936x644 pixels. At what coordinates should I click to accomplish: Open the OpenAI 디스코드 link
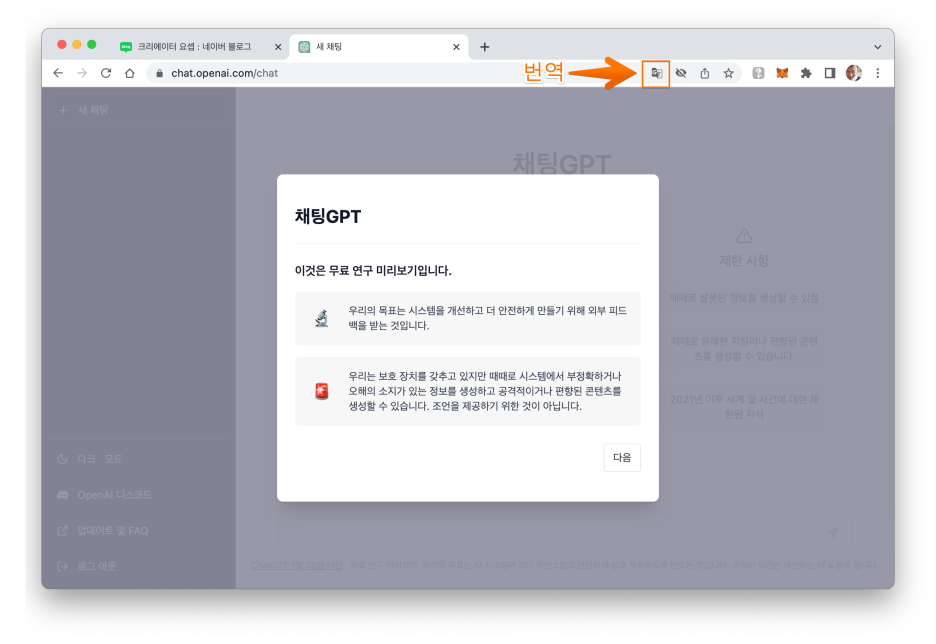pos(139,495)
